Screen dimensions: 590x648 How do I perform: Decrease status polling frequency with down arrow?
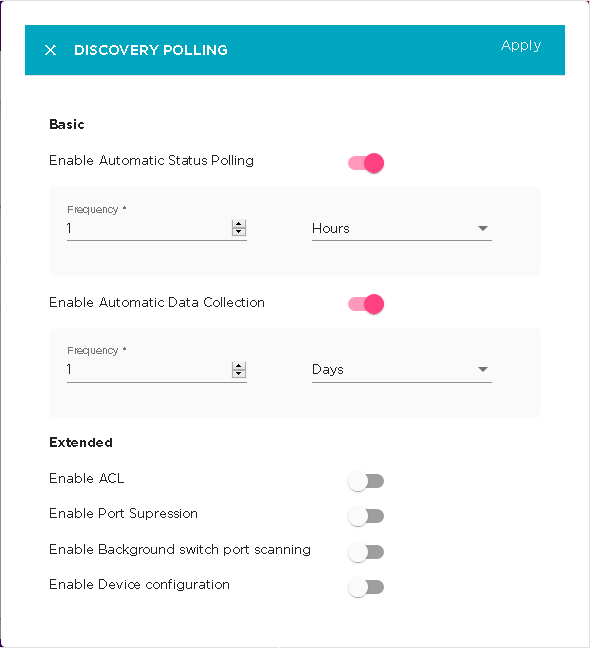coord(239,232)
